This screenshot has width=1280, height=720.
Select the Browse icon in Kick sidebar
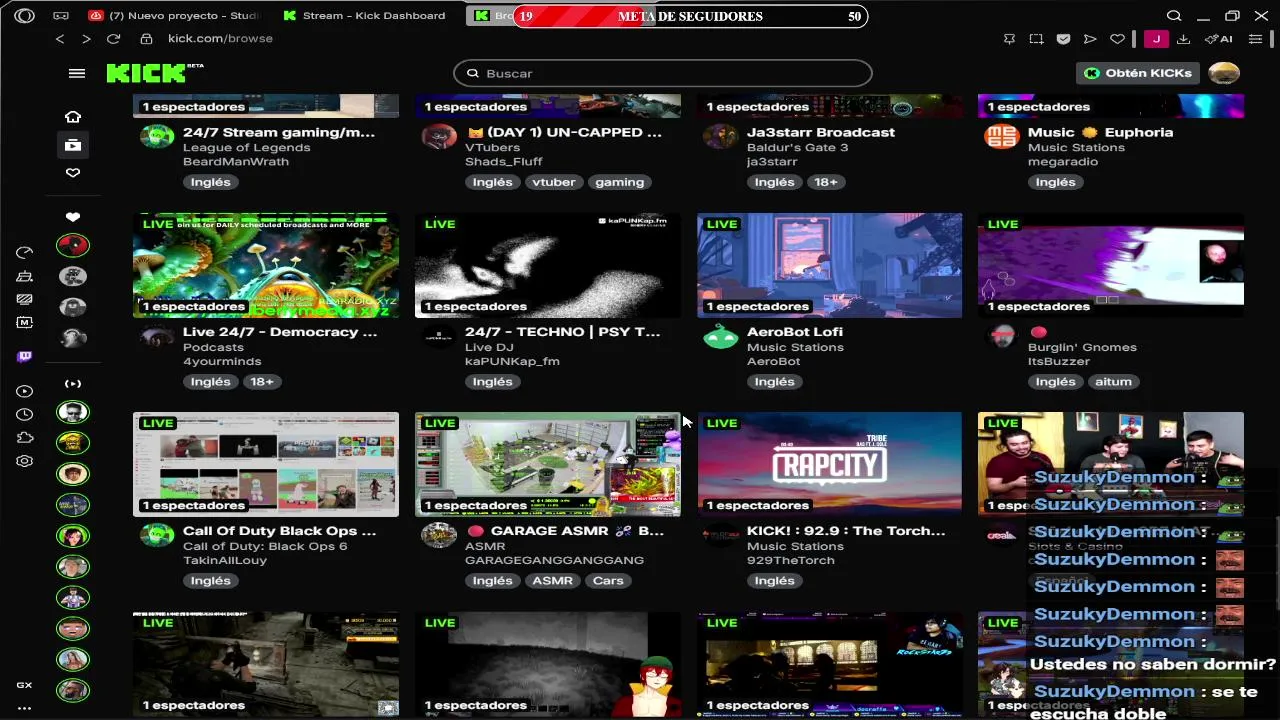[73, 145]
